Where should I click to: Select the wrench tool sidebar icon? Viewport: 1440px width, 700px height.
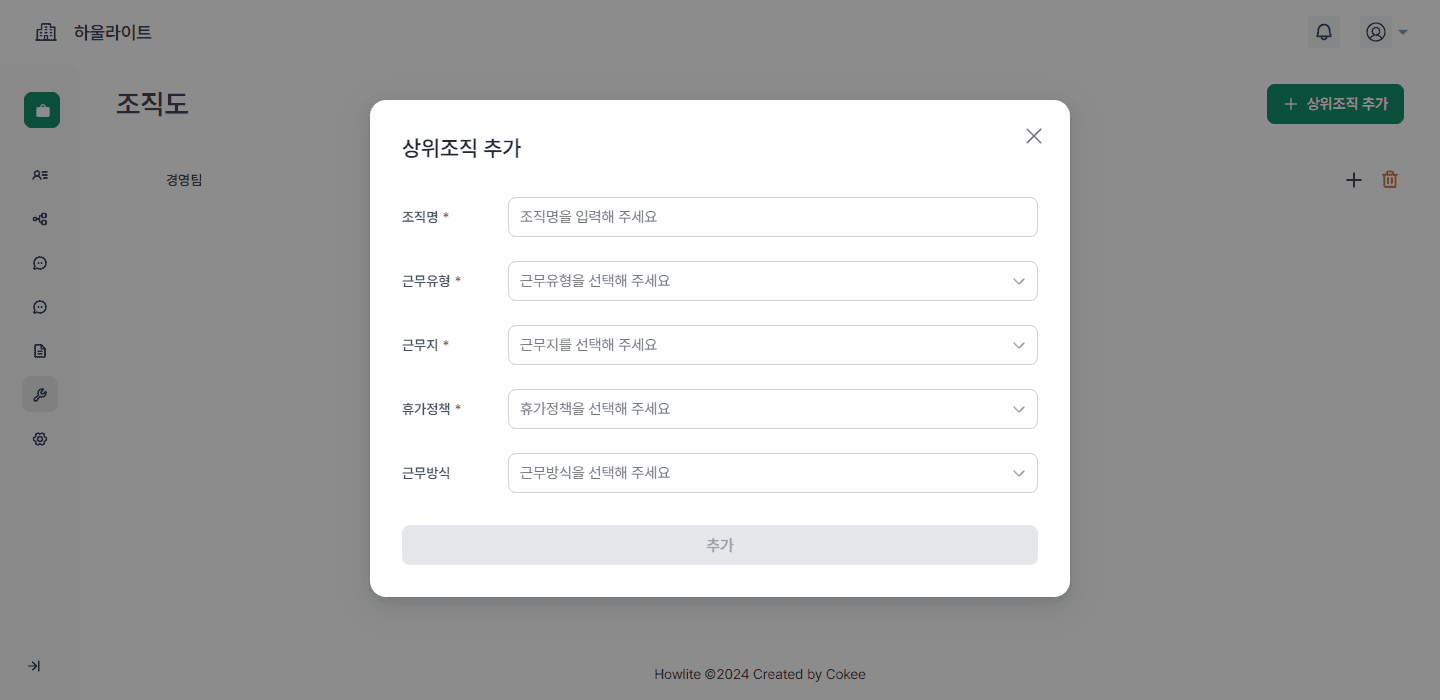click(x=40, y=394)
